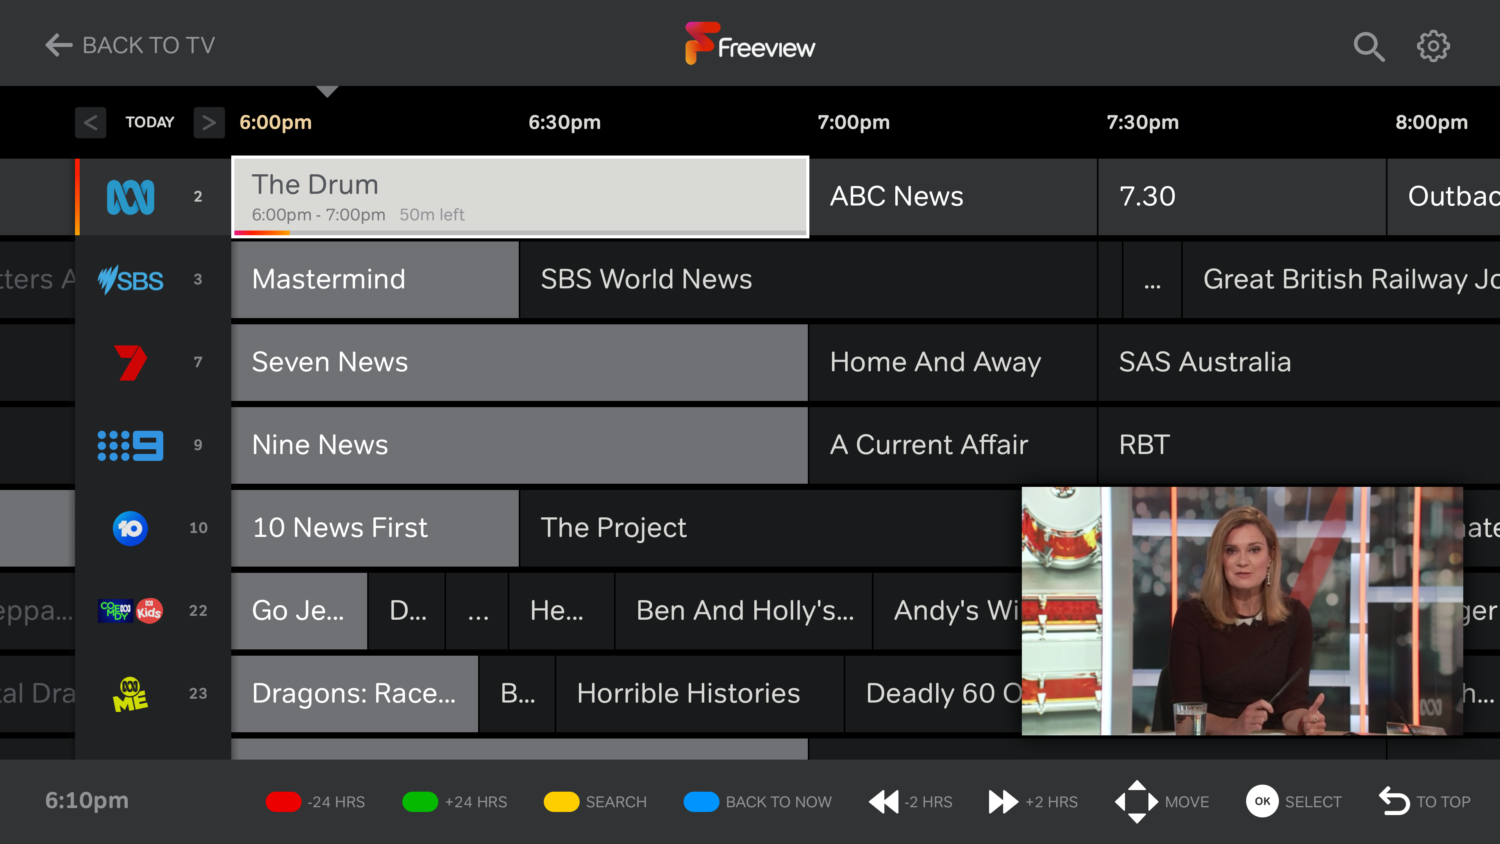Click the Today label
The height and width of the screenshot is (844, 1500).
(149, 122)
